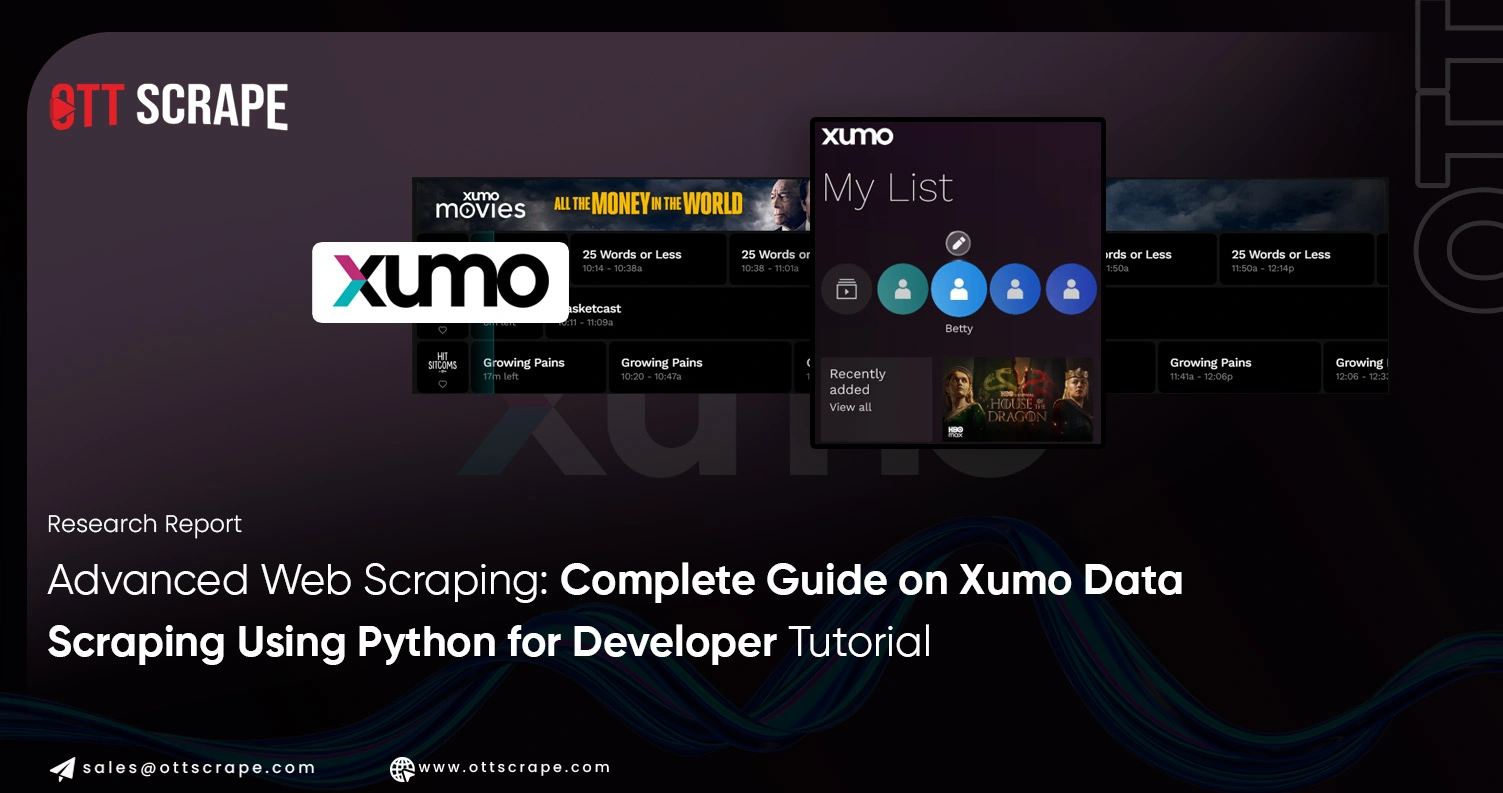Screen dimensions: 1503x793
Task: Click the Research Report label
Action: (145, 524)
